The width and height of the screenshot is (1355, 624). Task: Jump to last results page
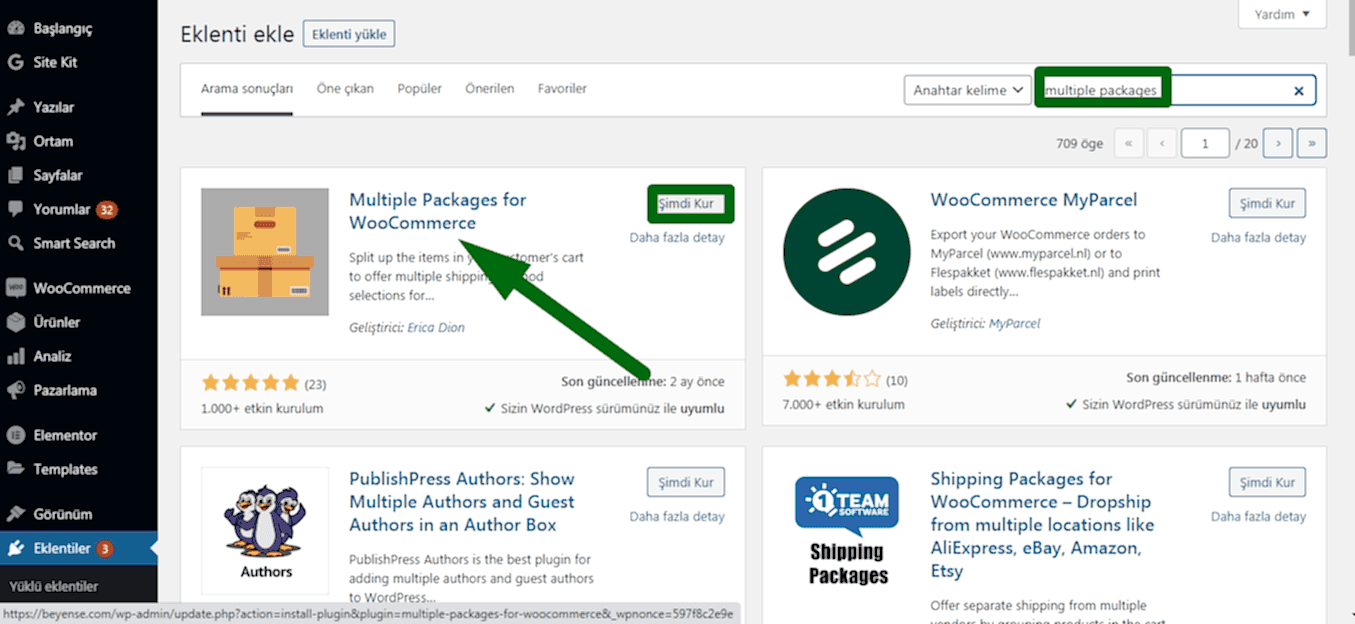tap(1312, 143)
